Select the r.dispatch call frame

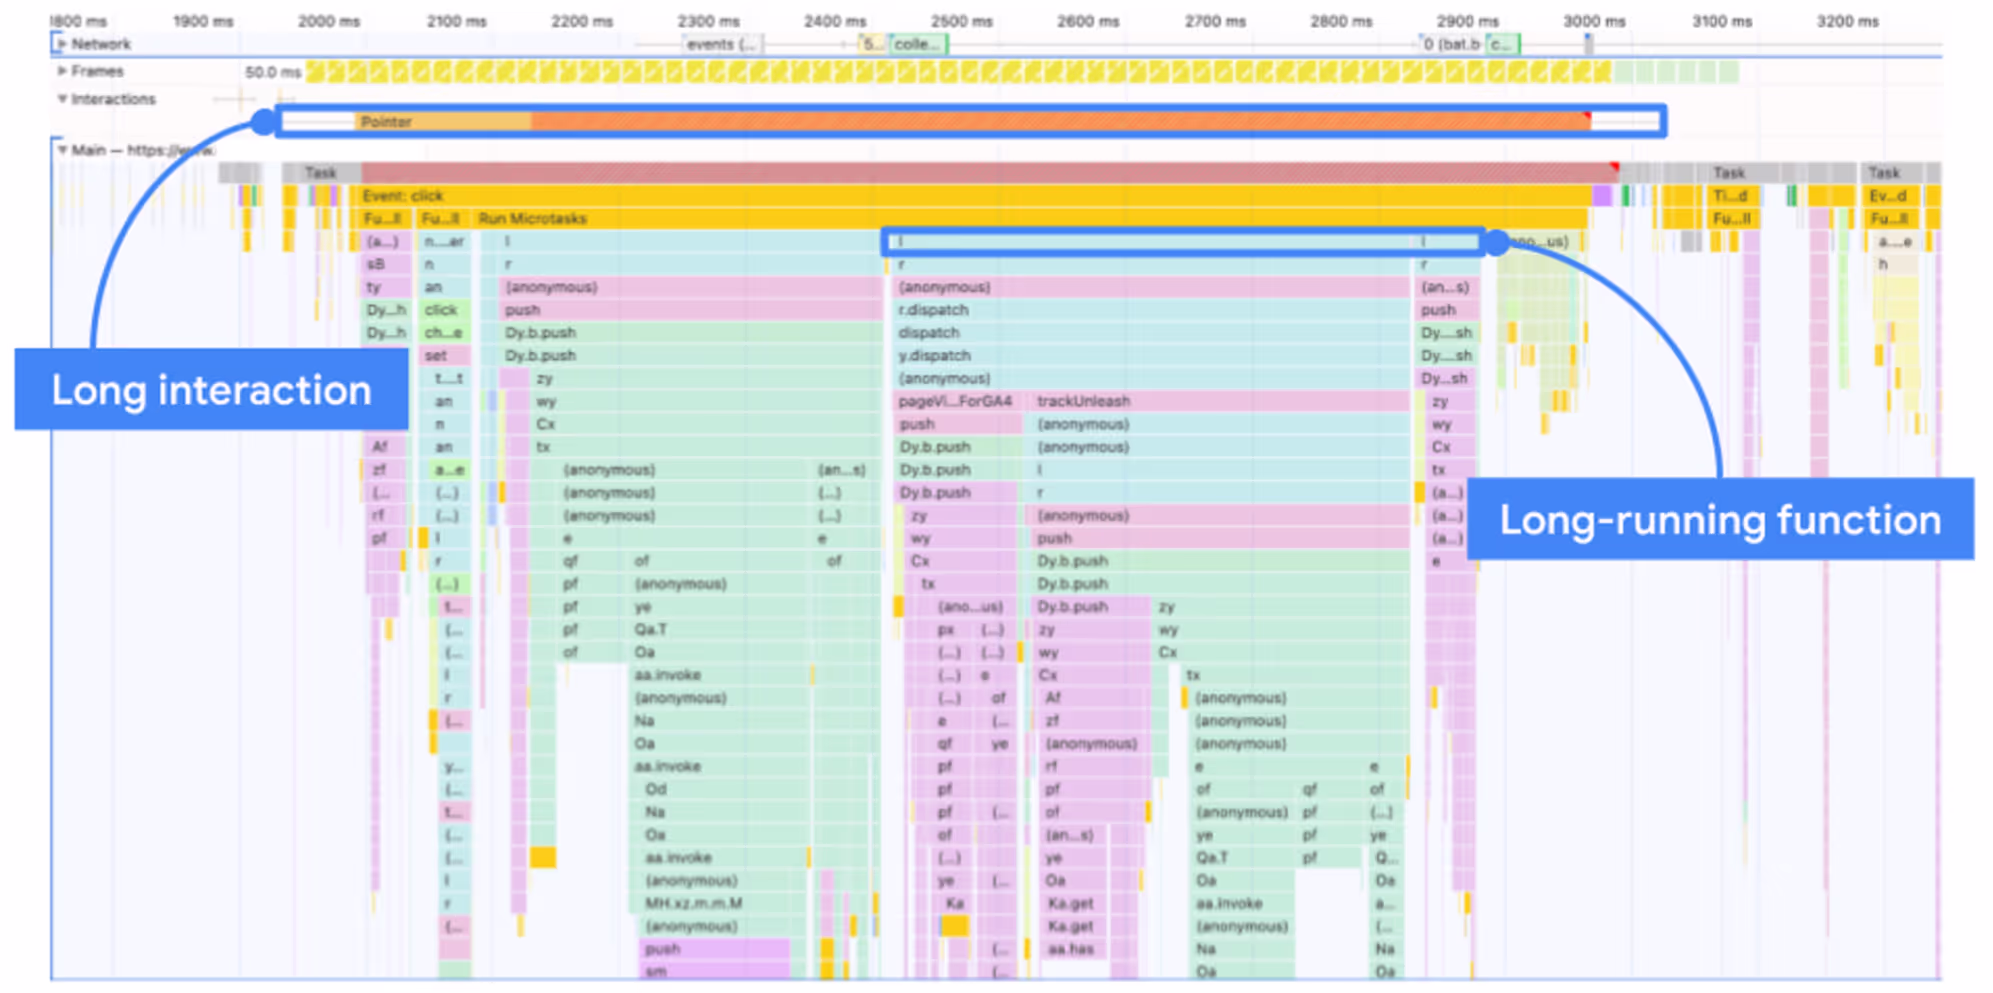click(x=1151, y=310)
